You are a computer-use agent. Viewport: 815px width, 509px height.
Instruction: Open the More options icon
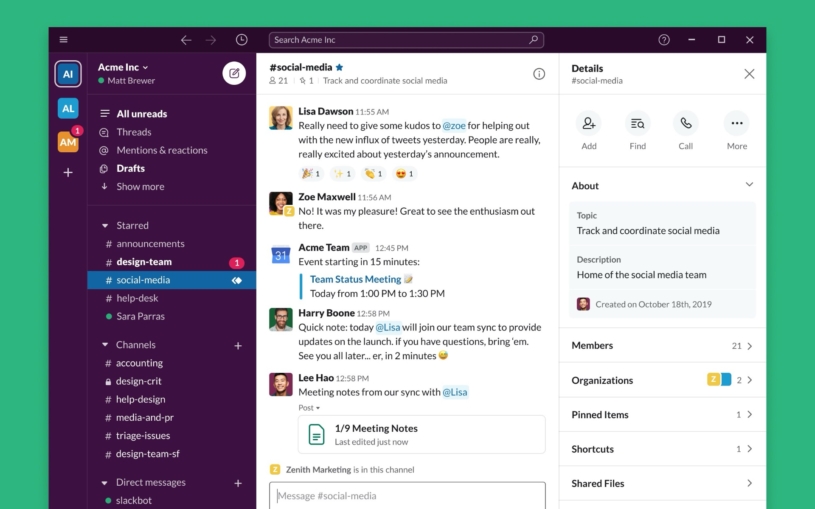[737, 124]
